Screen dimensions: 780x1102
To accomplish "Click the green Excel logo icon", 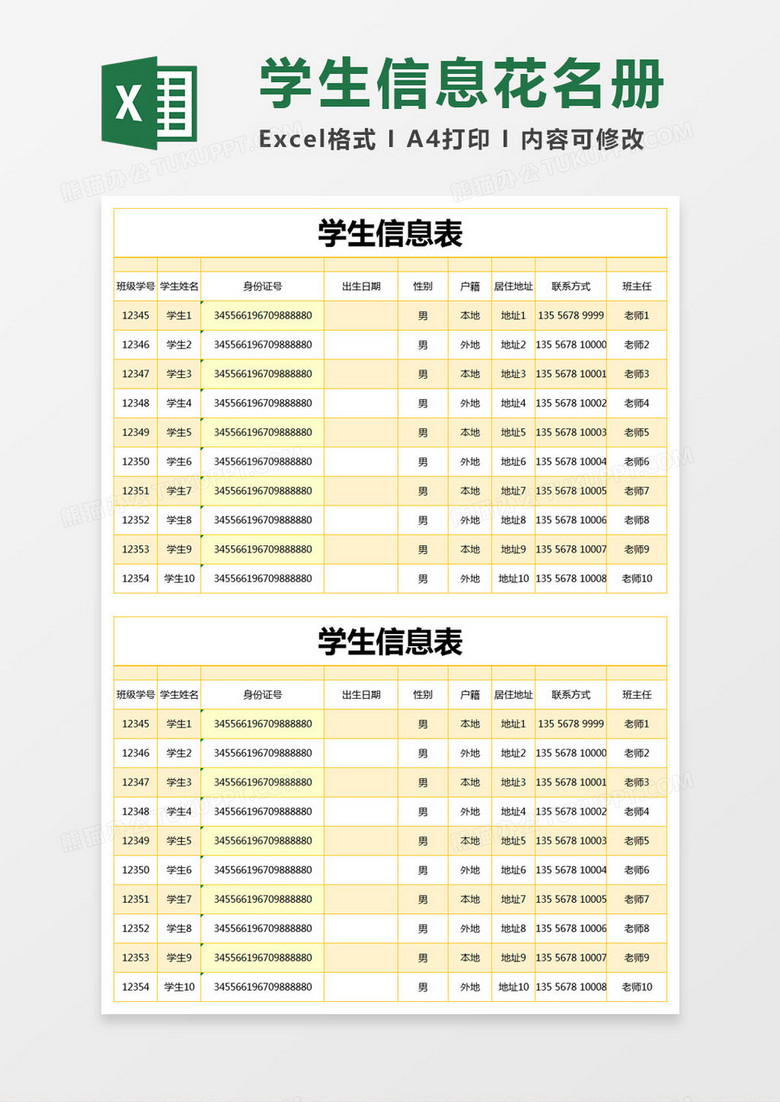I will click(x=149, y=103).
